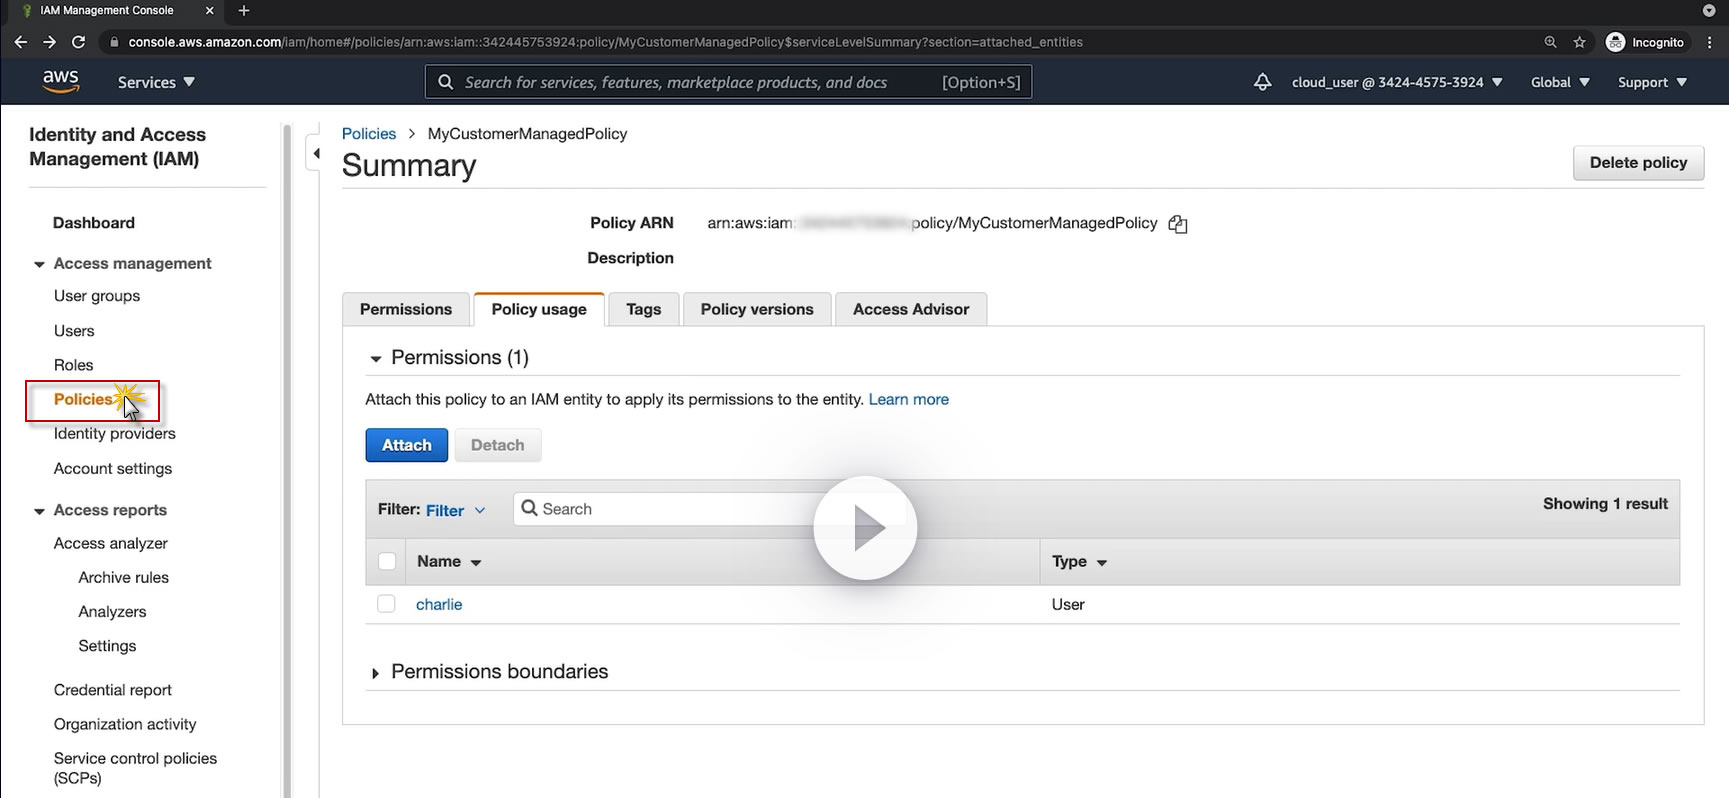1729x798 pixels.
Task: Open new browser tab with plus icon
Action: (x=244, y=11)
